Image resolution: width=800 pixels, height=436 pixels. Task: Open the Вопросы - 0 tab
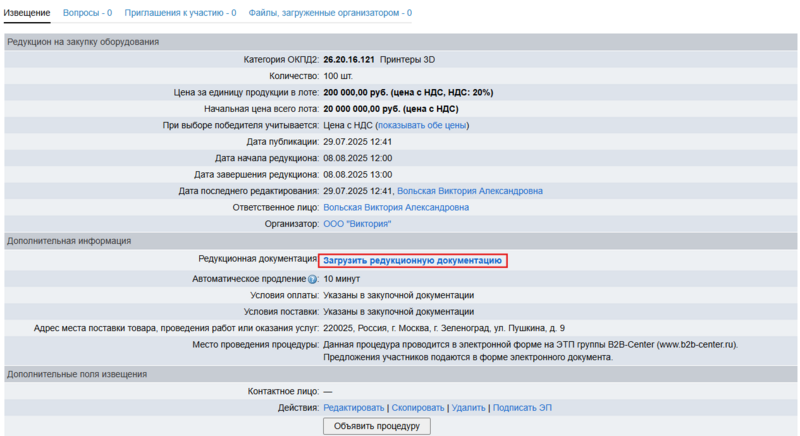click(87, 13)
